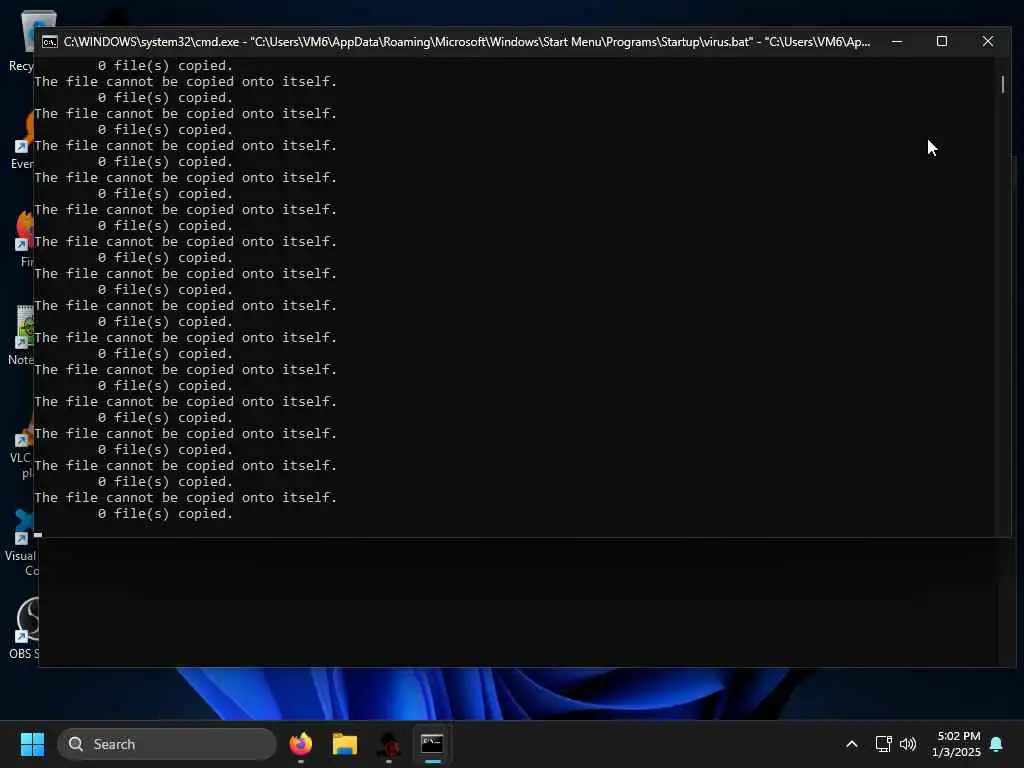
Task: Click the cmd window title bar icon
Action: pos(50,42)
